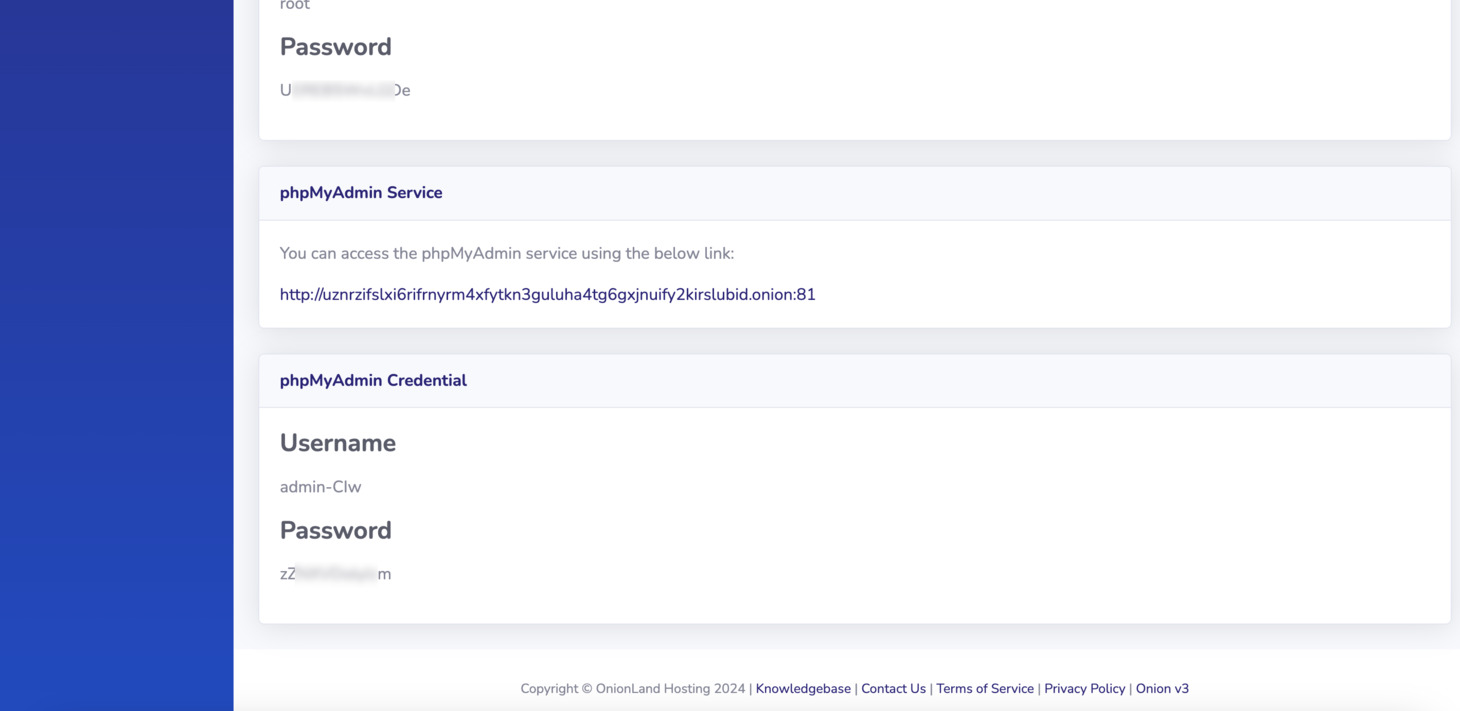Click the Username heading in phpMyAdmin Credential
The image size is (1460, 711).
pyautogui.click(x=338, y=443)
